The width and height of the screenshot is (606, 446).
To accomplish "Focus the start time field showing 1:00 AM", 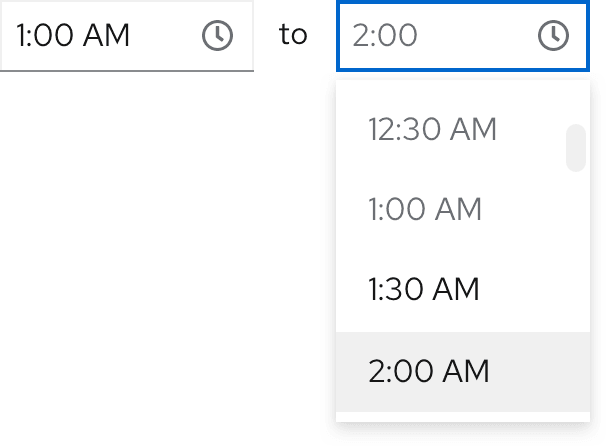I will (x=100, y=36).
